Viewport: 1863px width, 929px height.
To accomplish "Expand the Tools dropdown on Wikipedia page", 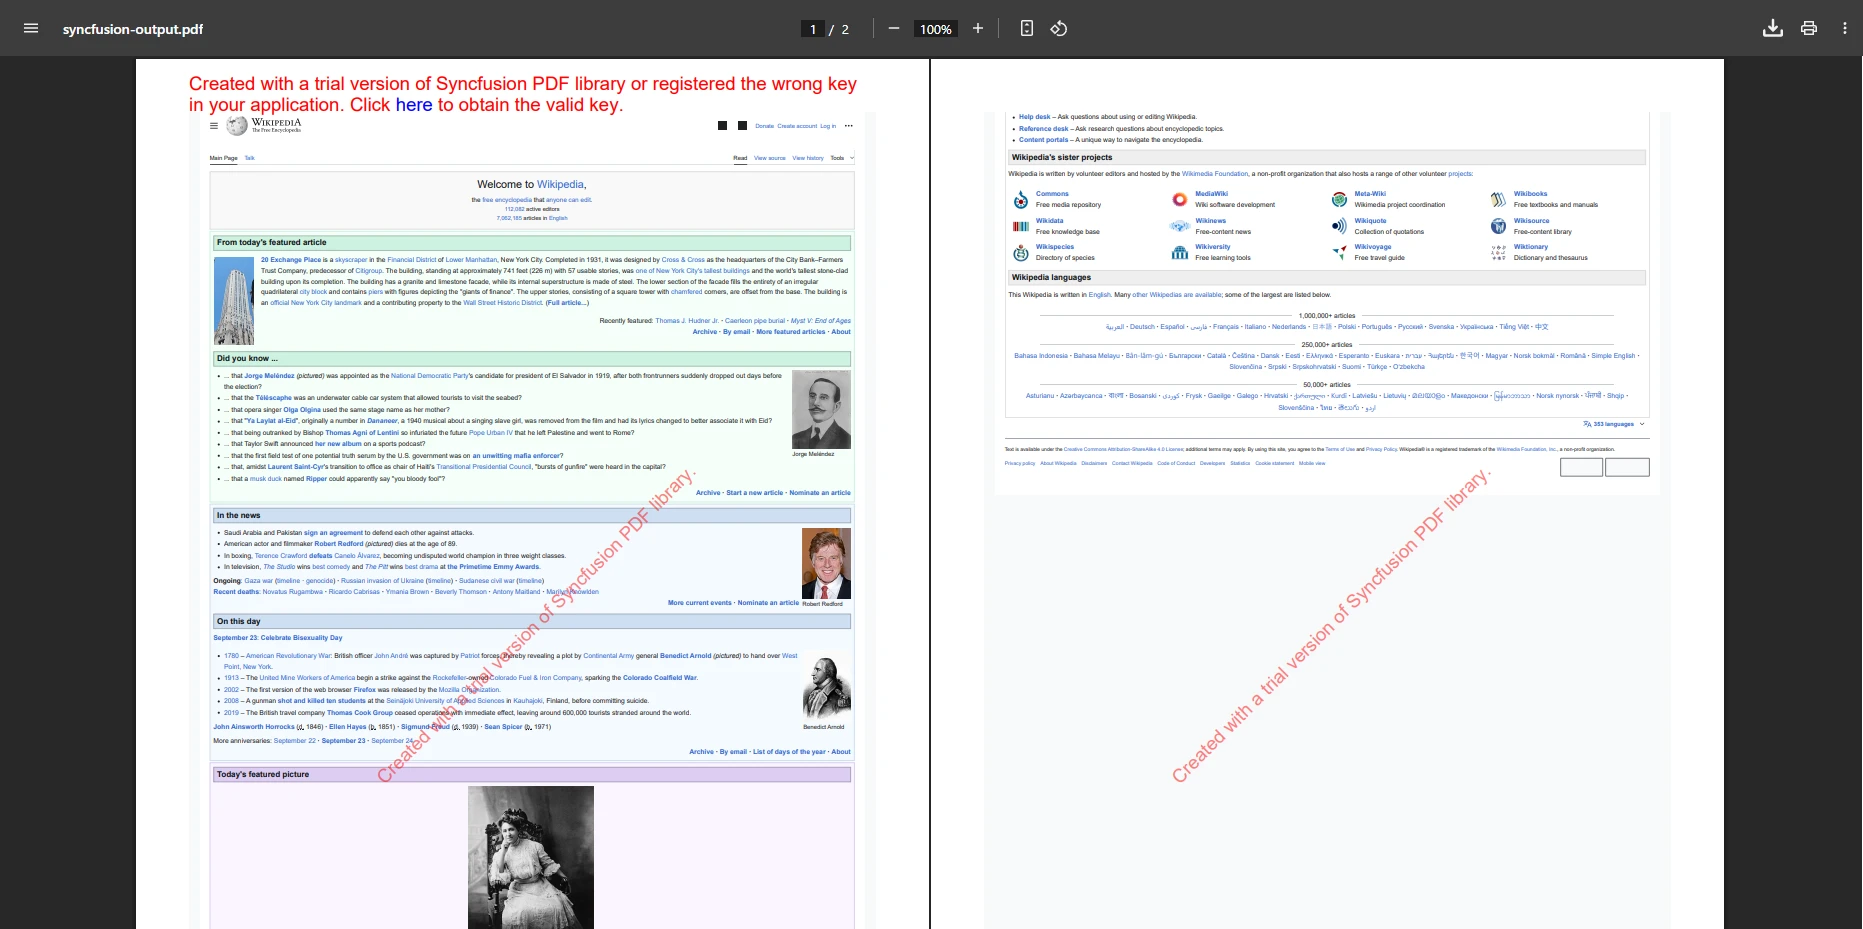I will click(x=840, y=158).
